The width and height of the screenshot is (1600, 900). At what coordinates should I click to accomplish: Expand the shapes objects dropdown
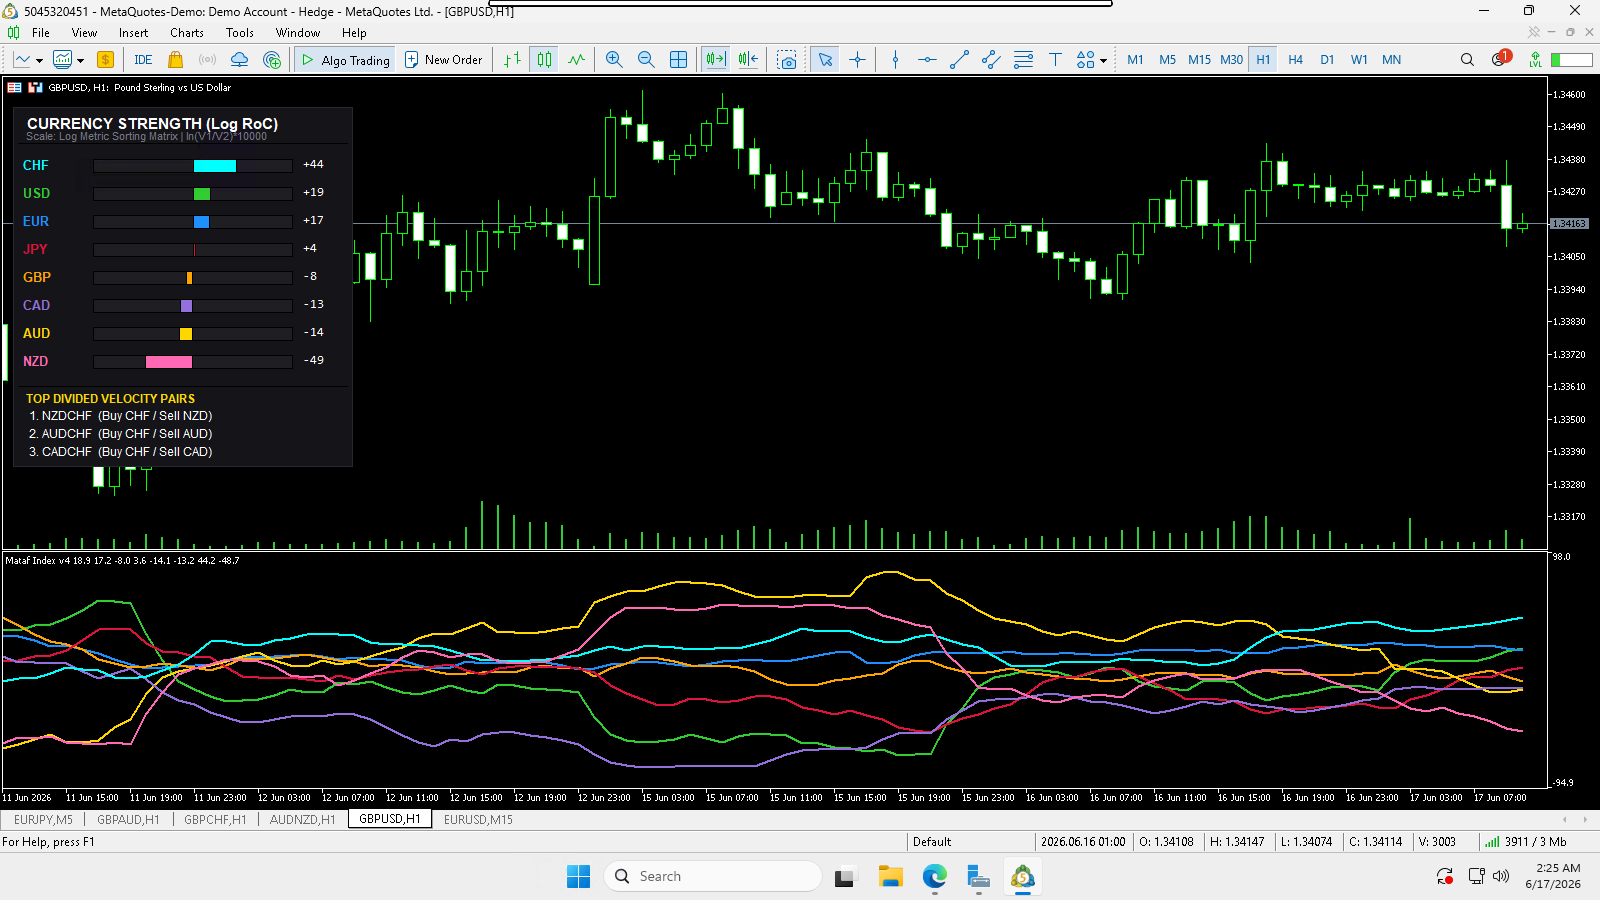point(1103,60)
